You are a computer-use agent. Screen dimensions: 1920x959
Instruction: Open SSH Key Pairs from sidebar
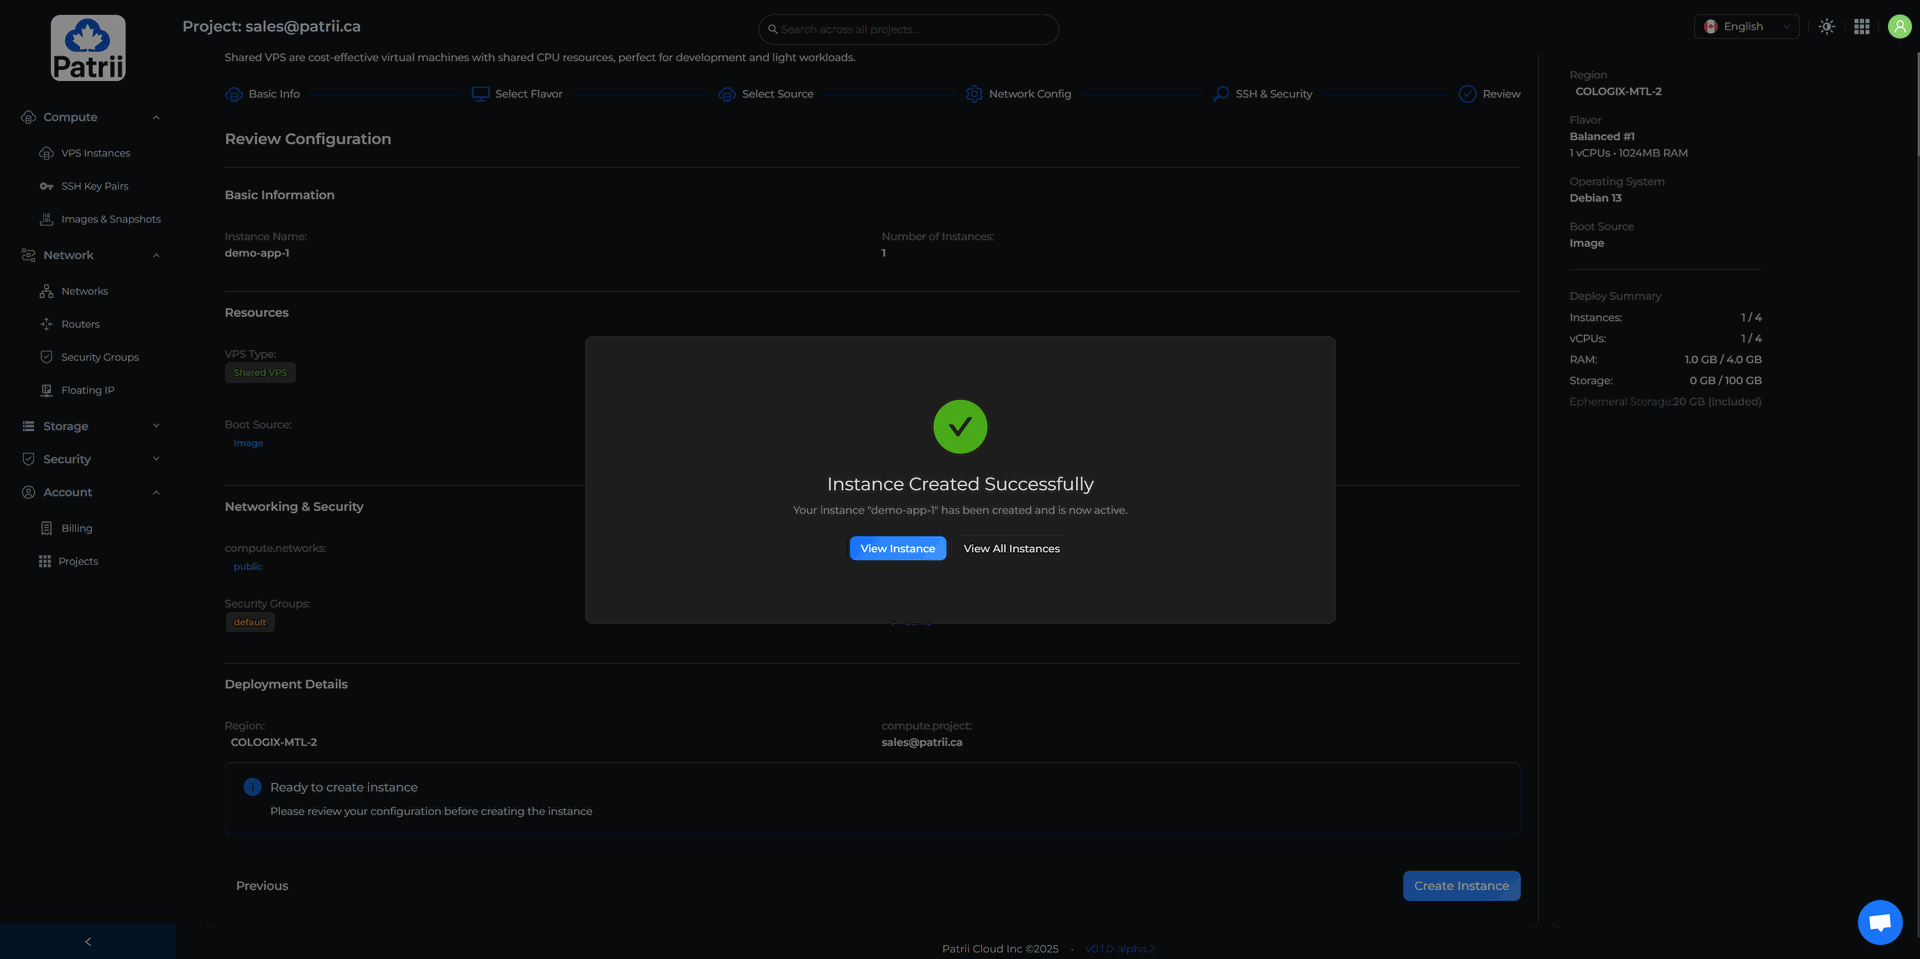coord(94,186)
